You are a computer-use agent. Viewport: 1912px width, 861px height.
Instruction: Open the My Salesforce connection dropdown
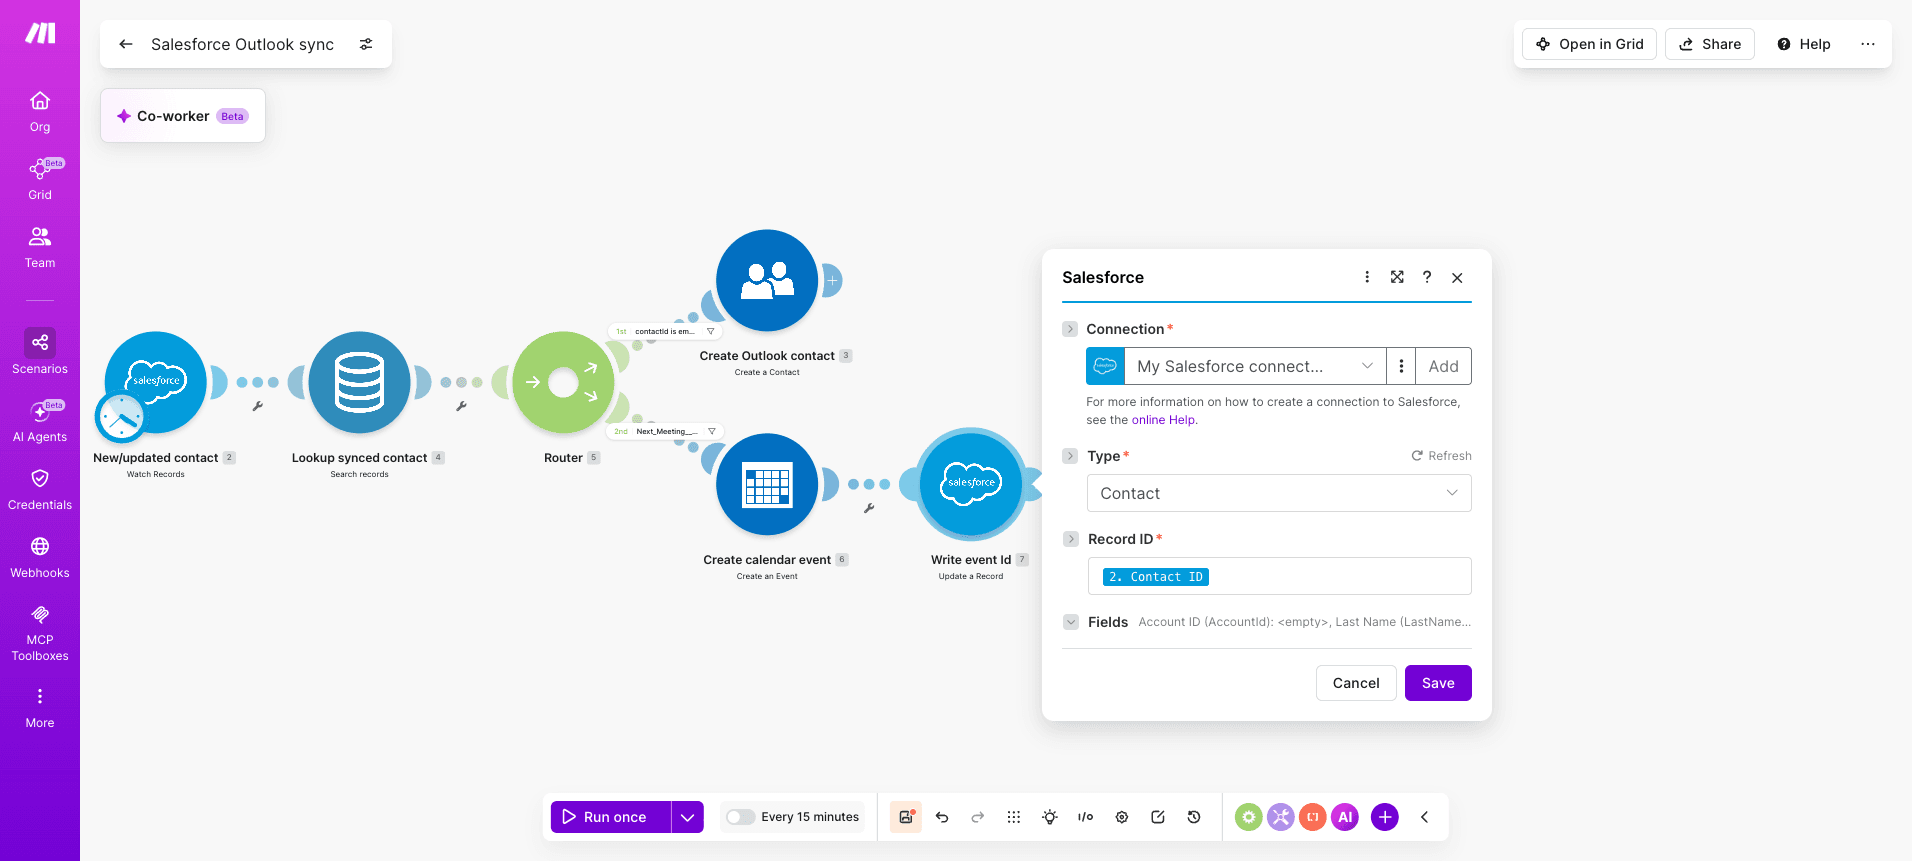1255,366
